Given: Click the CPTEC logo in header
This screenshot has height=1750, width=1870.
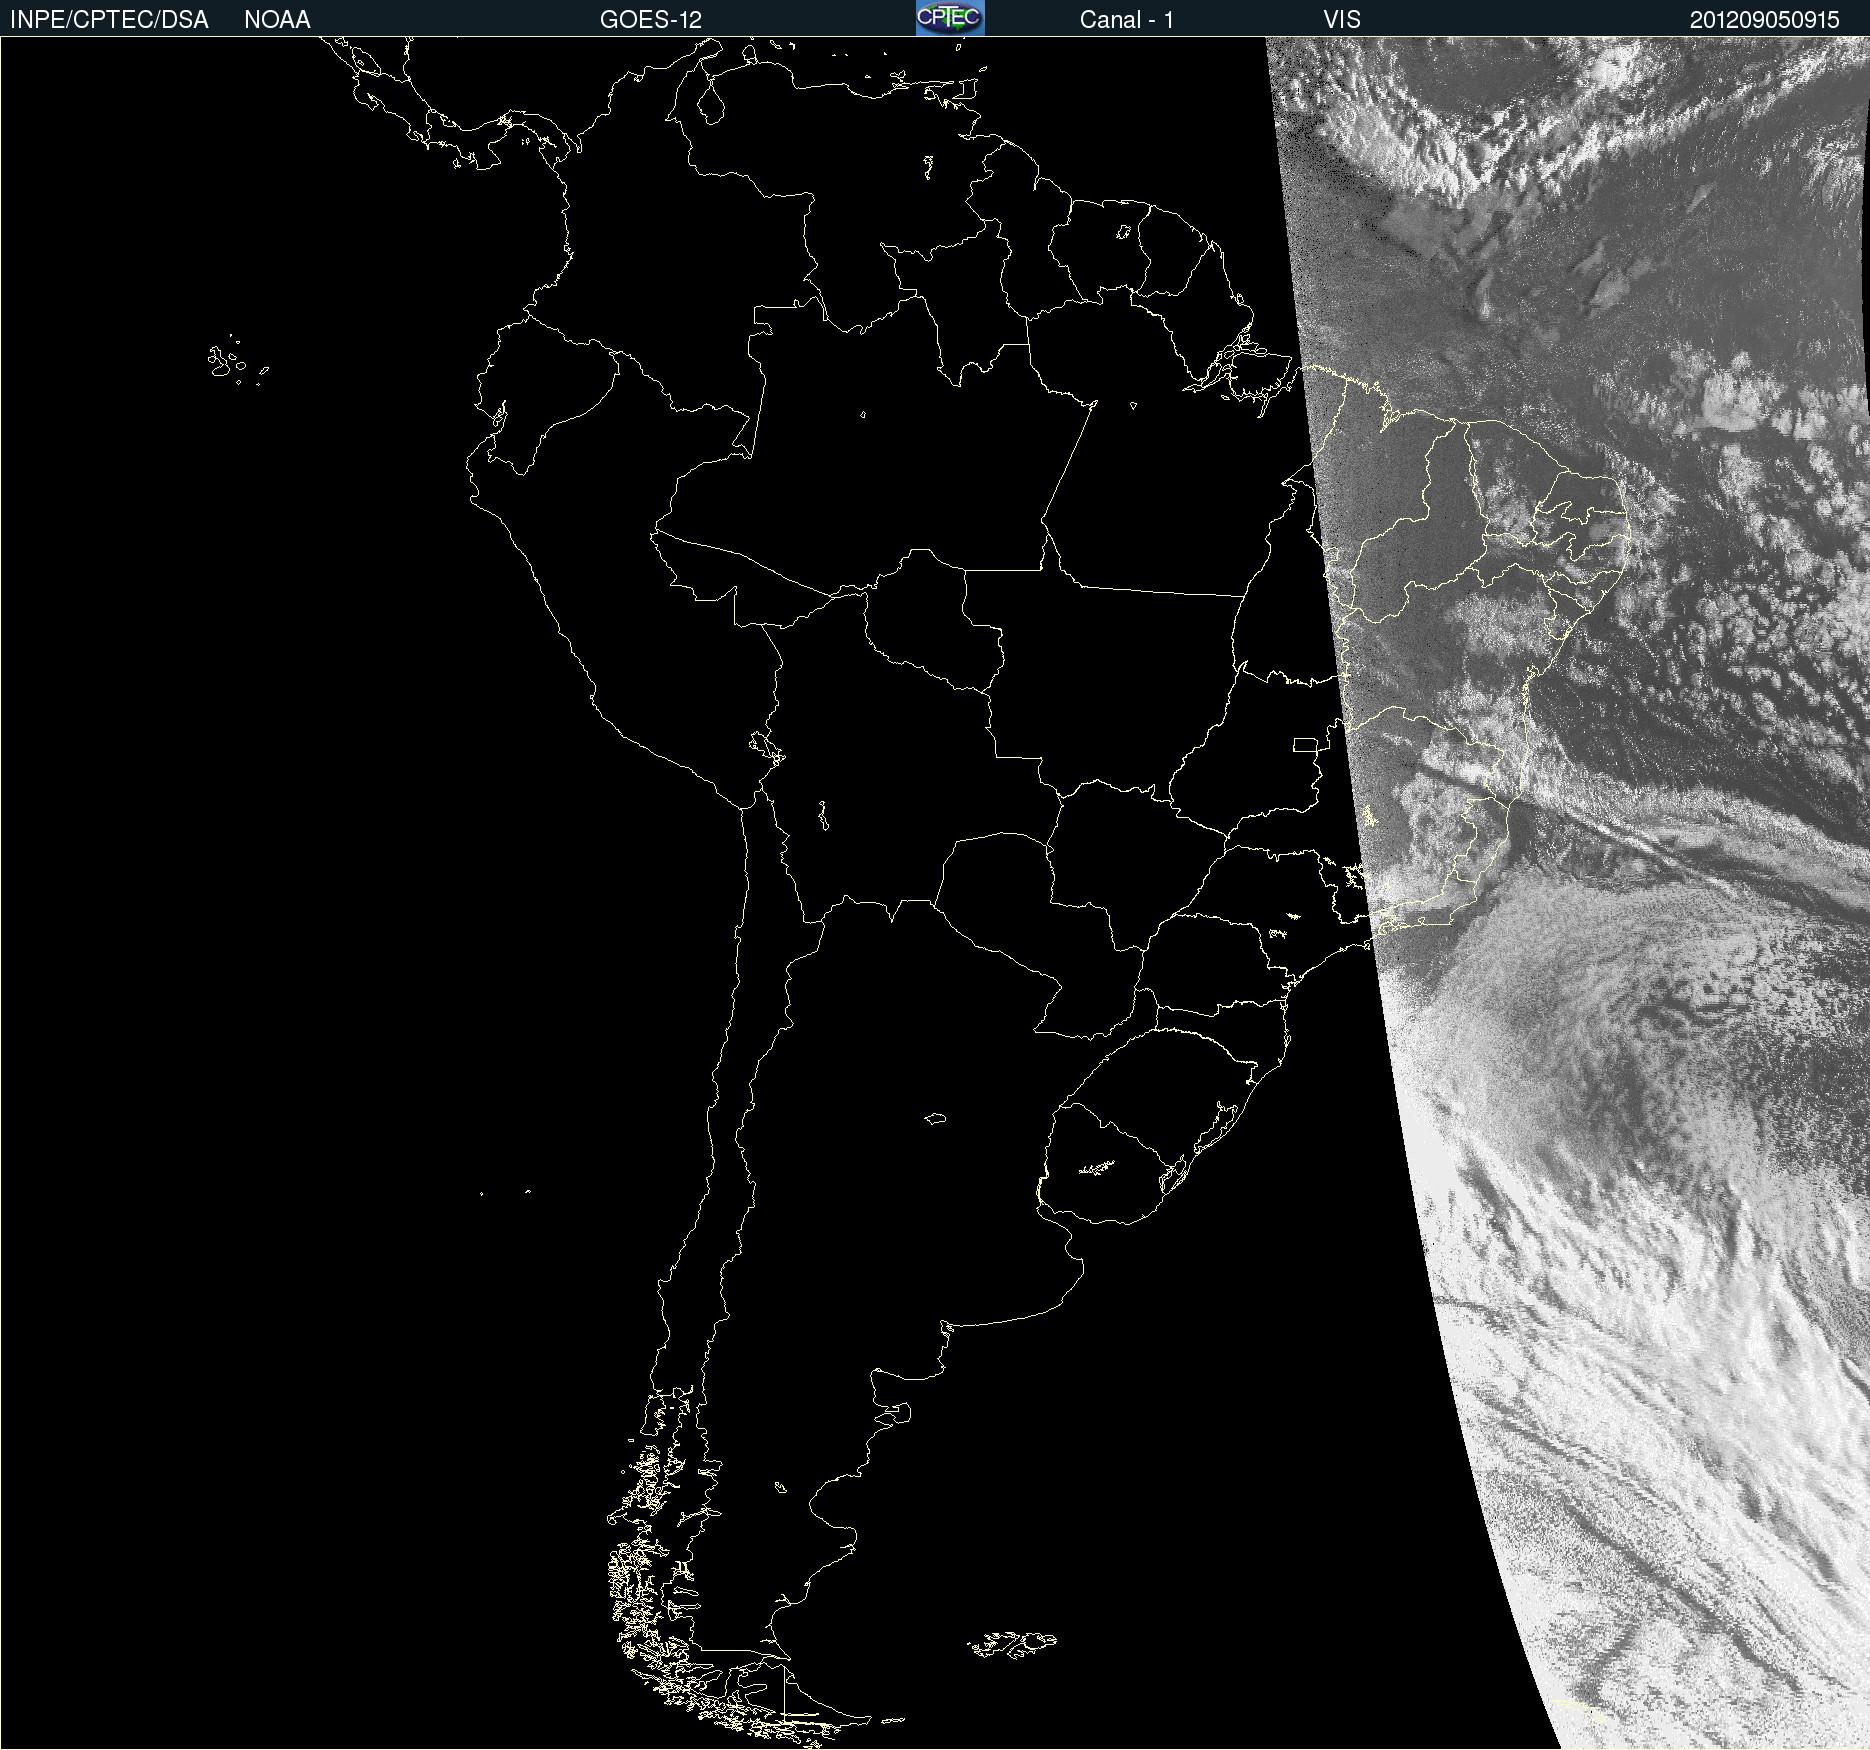Looking at the screenshot, I should point(950,18).
